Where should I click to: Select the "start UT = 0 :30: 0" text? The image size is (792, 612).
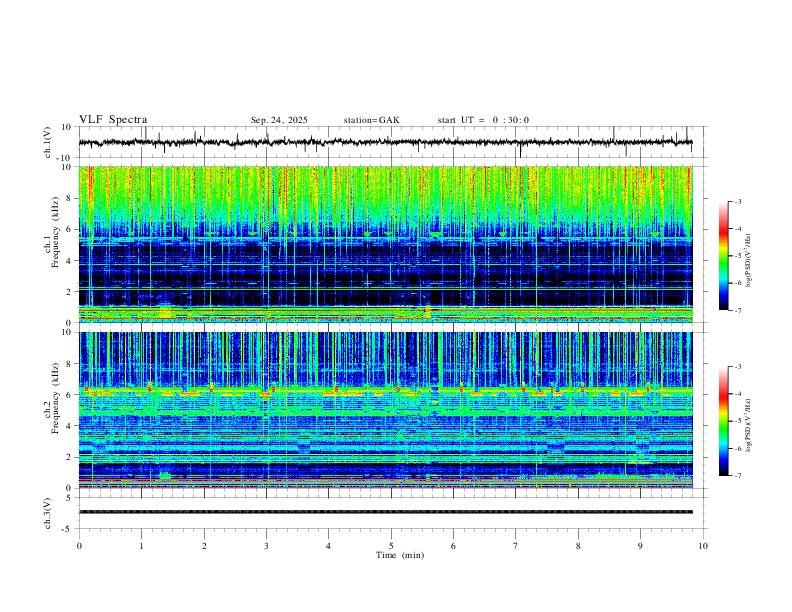[483, 120]
